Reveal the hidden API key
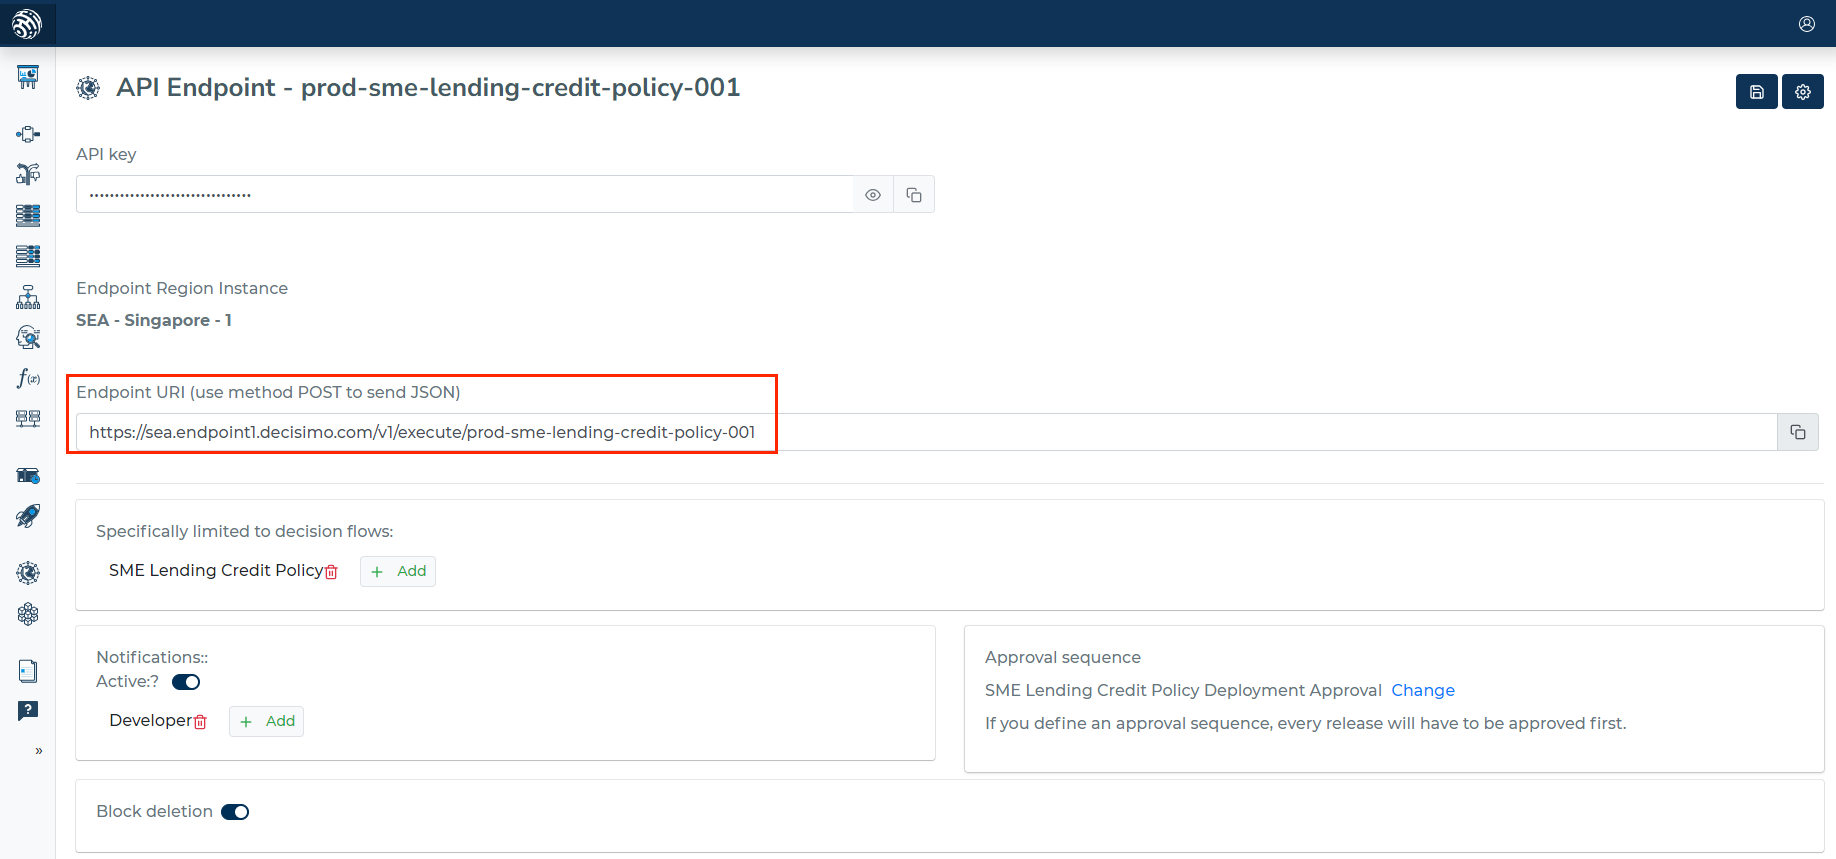The image size is (1836, 859). pos(873,195)
